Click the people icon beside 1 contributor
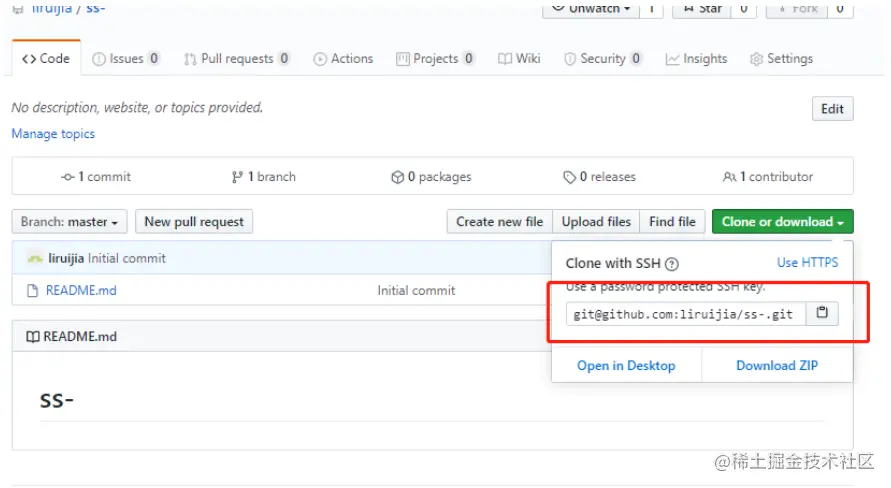 pyautogui.click(x=729, y=177)
